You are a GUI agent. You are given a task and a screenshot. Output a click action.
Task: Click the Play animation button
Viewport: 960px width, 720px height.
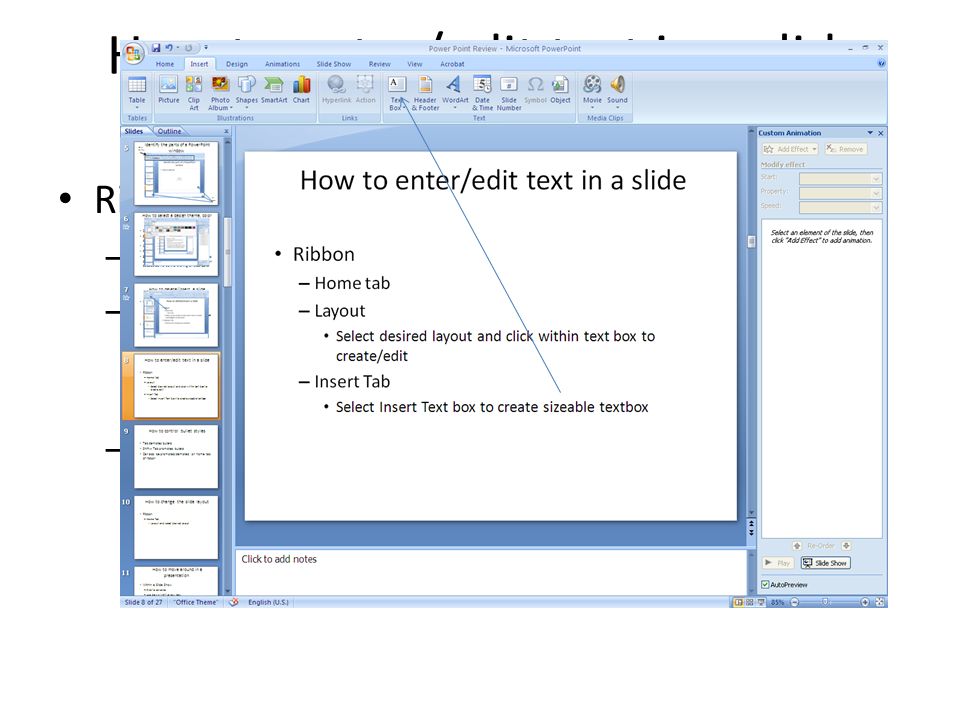click(778, 563)
